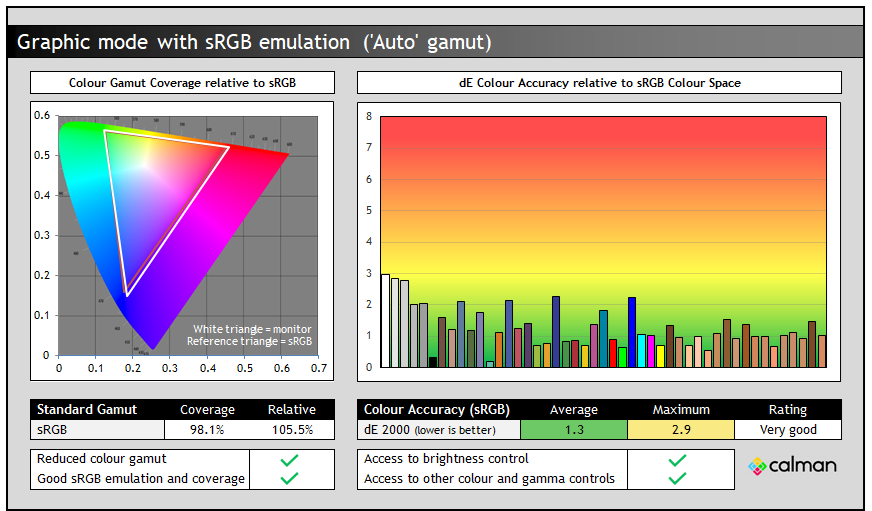Click the Graphic mode with sRGB emulation title bar
The height and width of the screenshot is (511, 872).
(435, 42)
